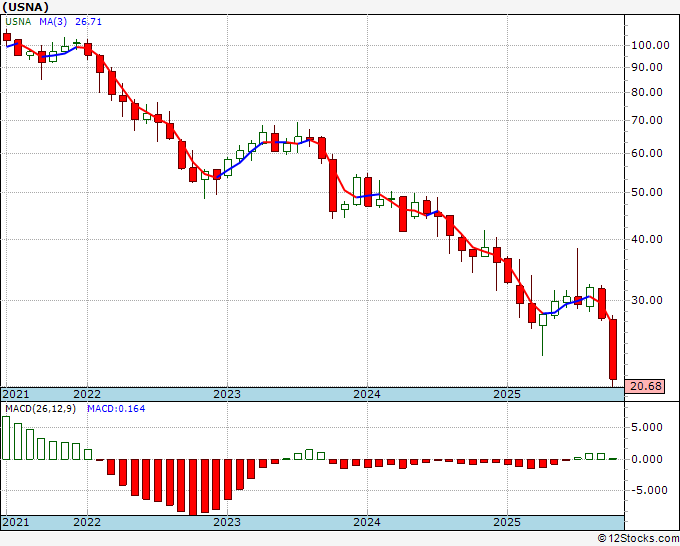Click the 90.00 price axis label
The image size is (680, 546).
point(647,67)
